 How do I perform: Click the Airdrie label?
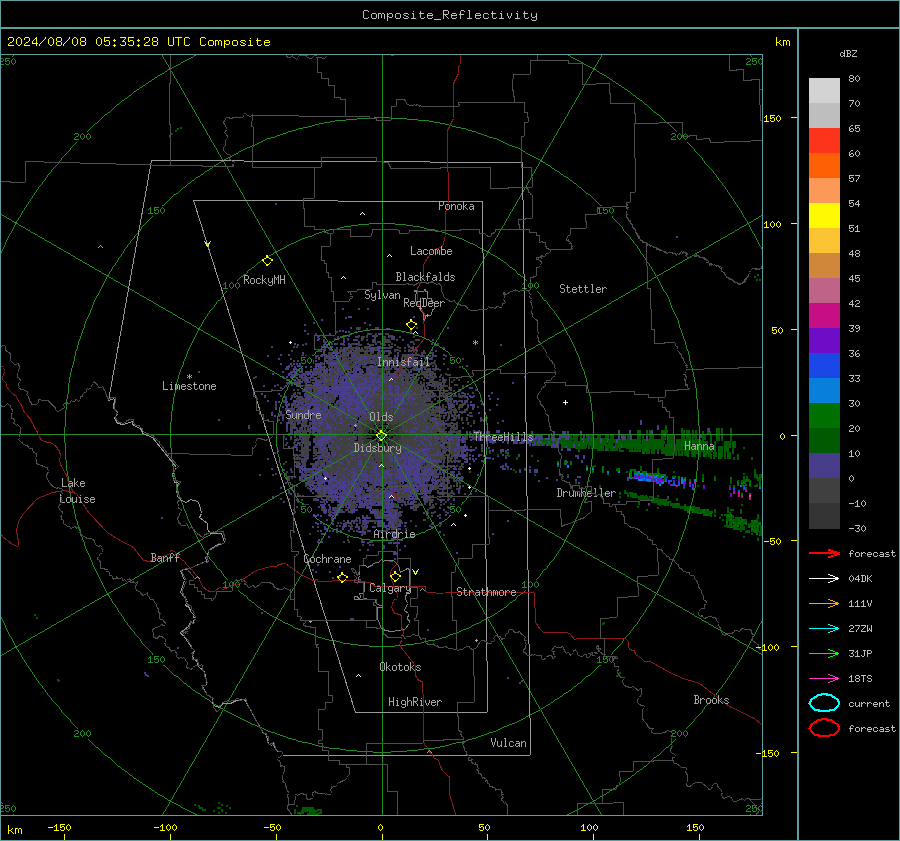tap(394, 534)
